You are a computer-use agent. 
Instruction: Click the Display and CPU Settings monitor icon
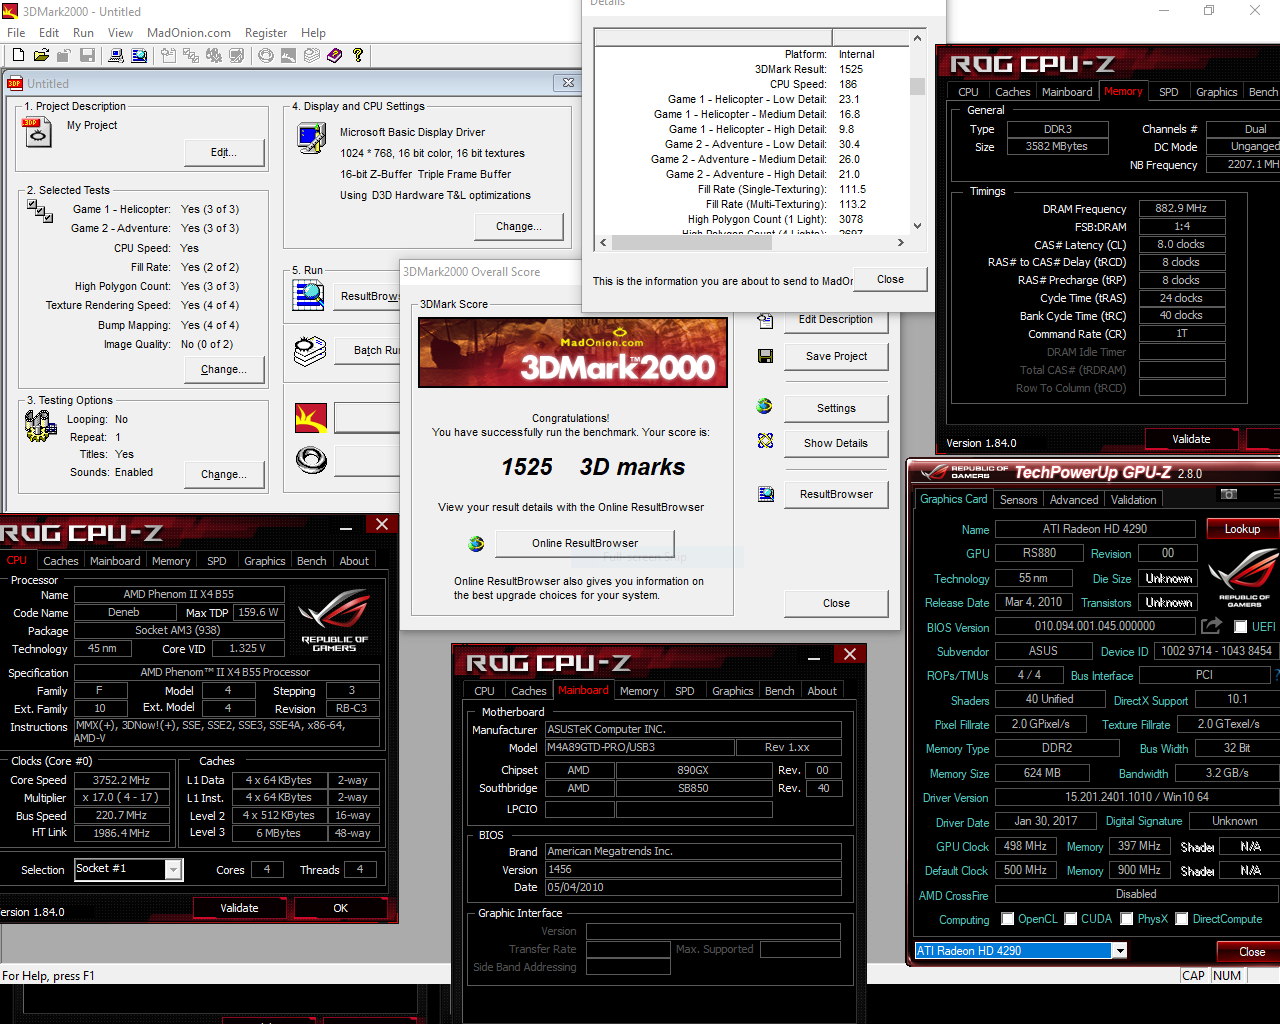coord(311,137)
